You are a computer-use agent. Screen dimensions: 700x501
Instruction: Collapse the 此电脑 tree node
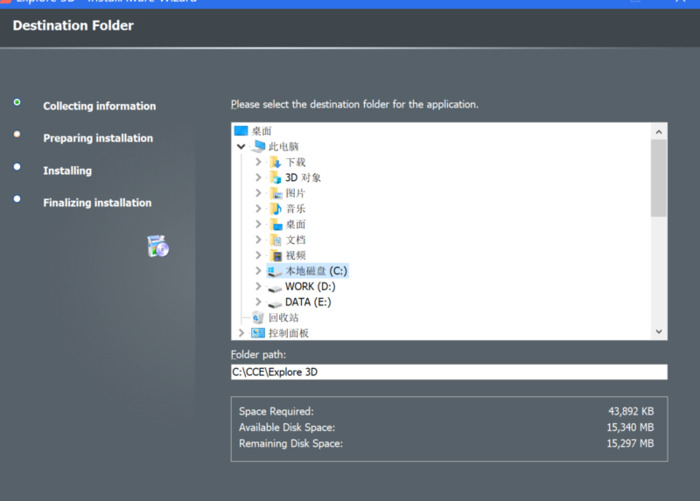pos(241,147)
